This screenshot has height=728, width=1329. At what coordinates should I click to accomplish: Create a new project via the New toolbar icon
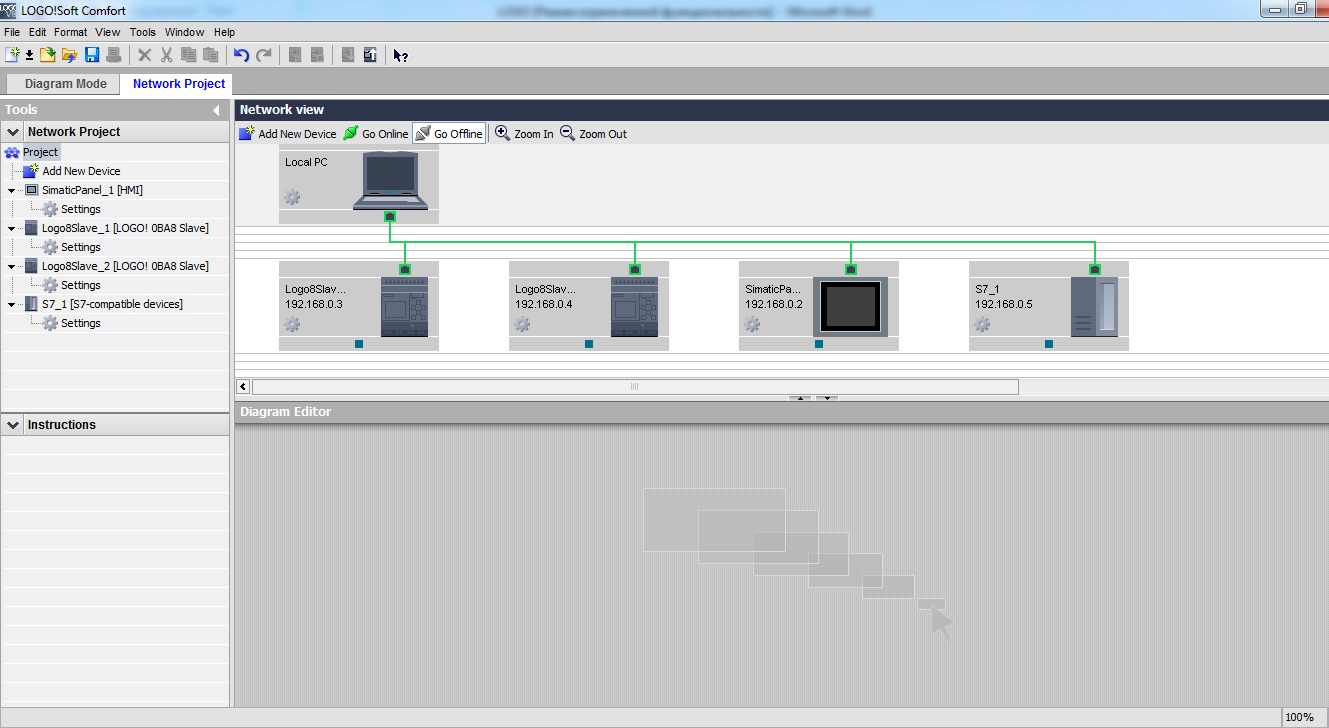[12, 55]
